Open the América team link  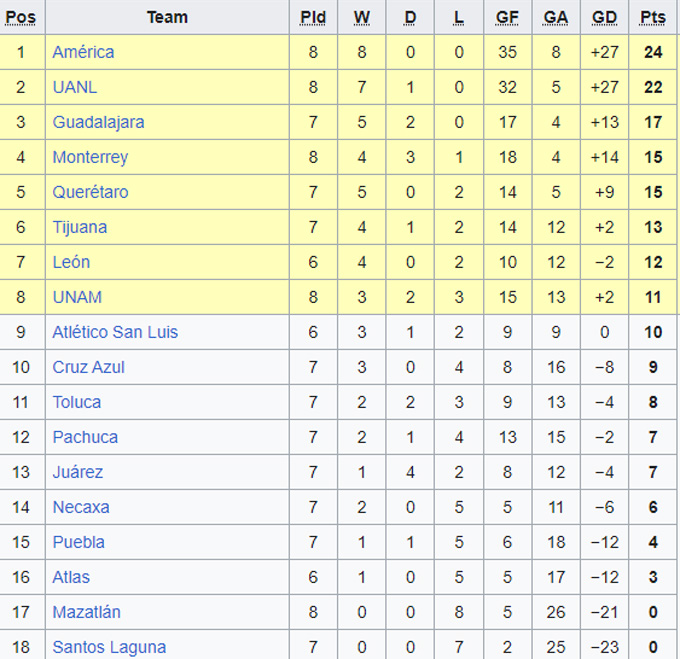[x=83, y=52]
